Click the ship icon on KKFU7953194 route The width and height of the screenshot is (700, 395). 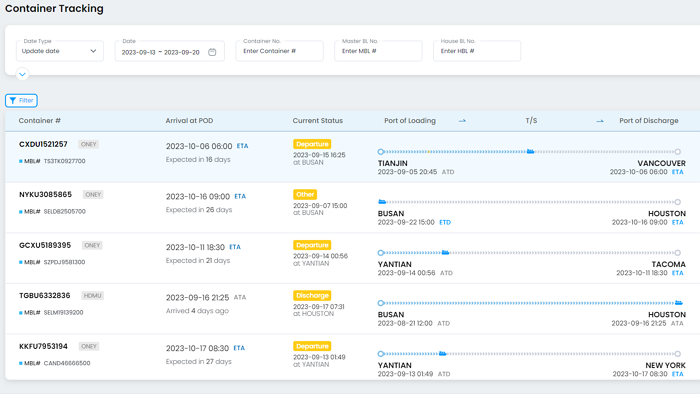coord(442,353)
